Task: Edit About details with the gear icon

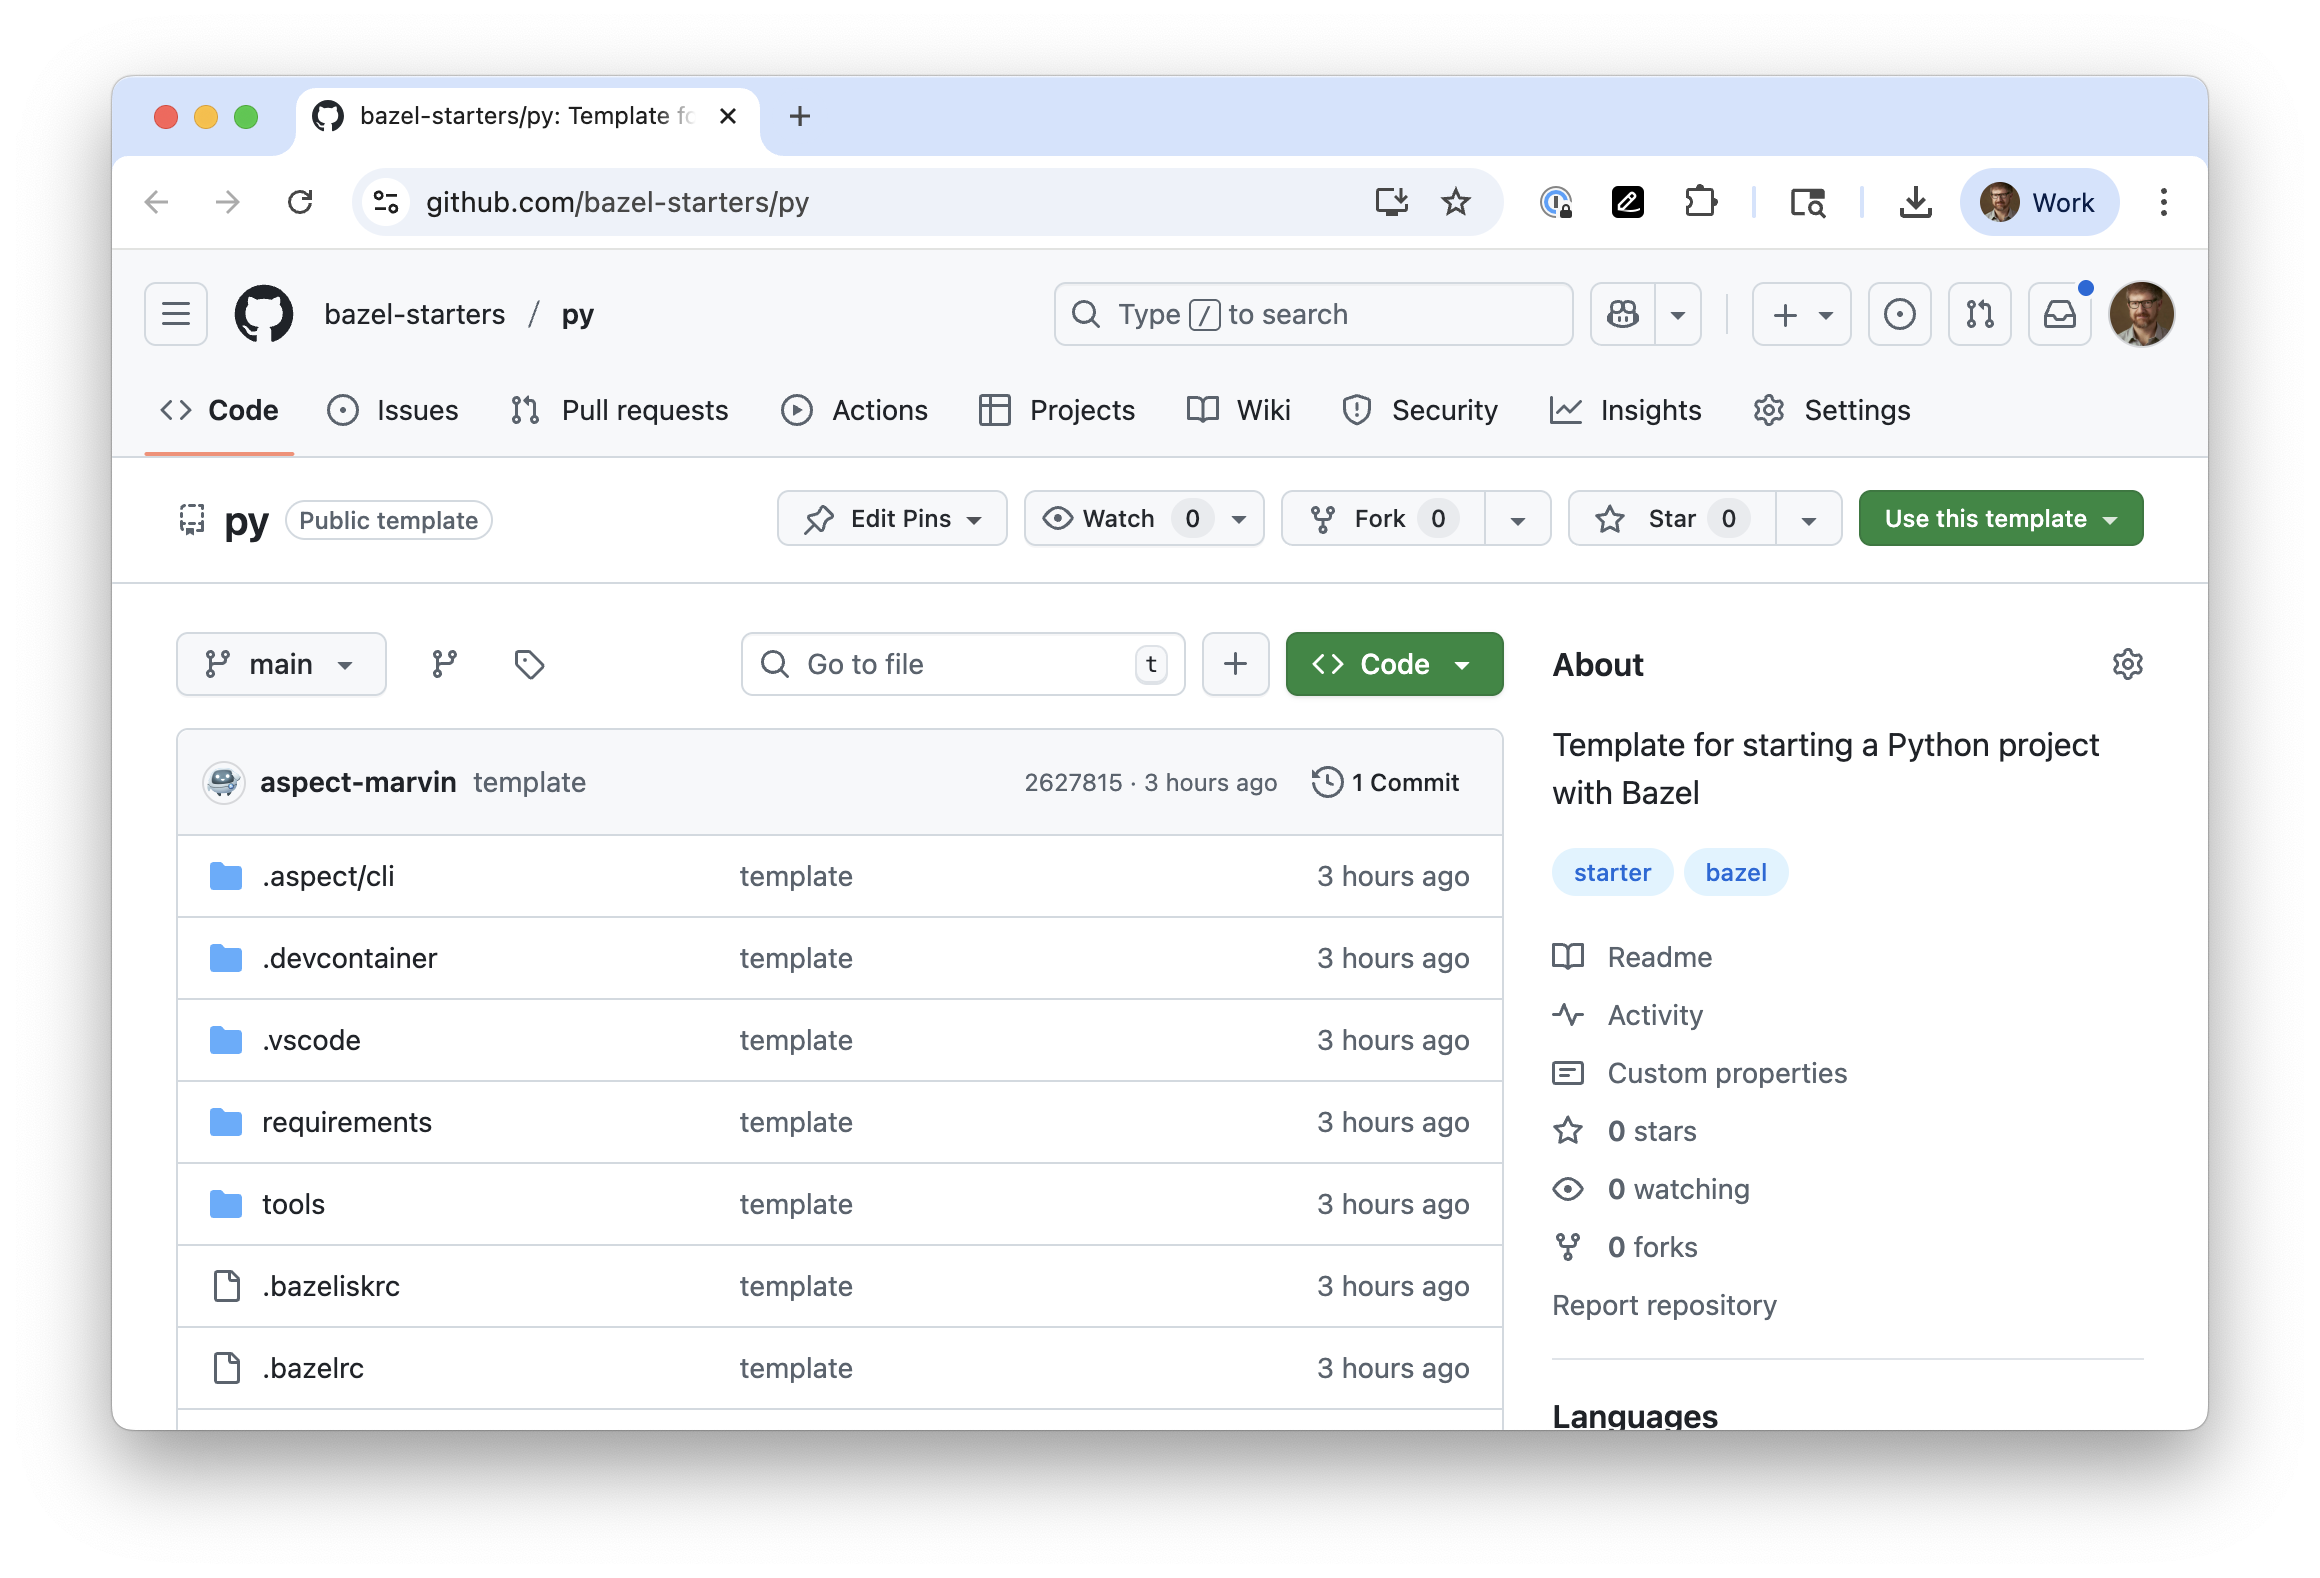Action: coord(2128,664)
